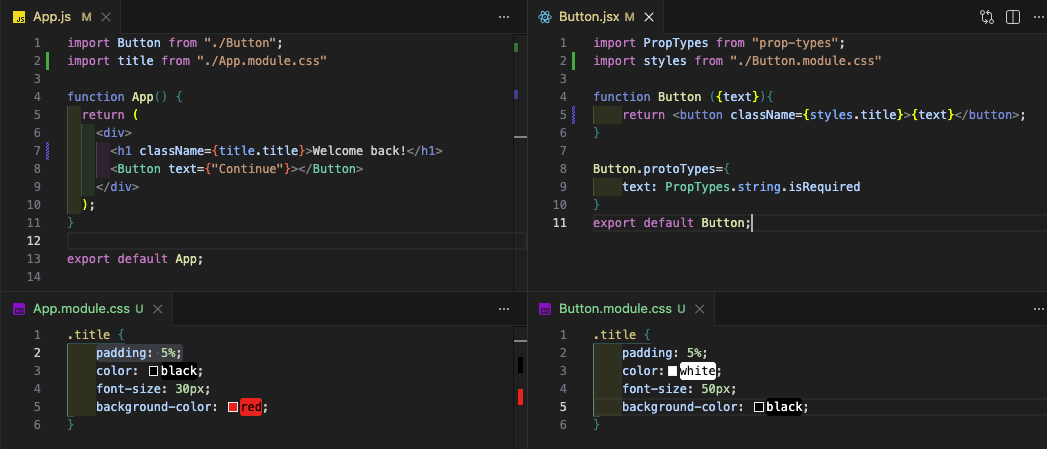
Task: Click line number 11 in Button.jsx
Action: click(560, 223)
